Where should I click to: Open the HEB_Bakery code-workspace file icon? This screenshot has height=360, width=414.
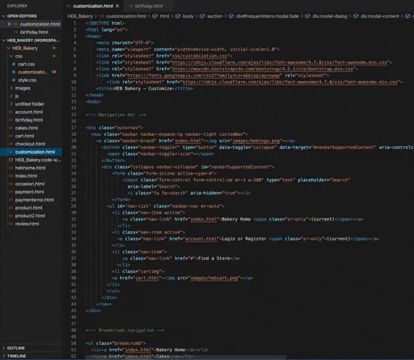pyautogui.click(x=11, y=160)
